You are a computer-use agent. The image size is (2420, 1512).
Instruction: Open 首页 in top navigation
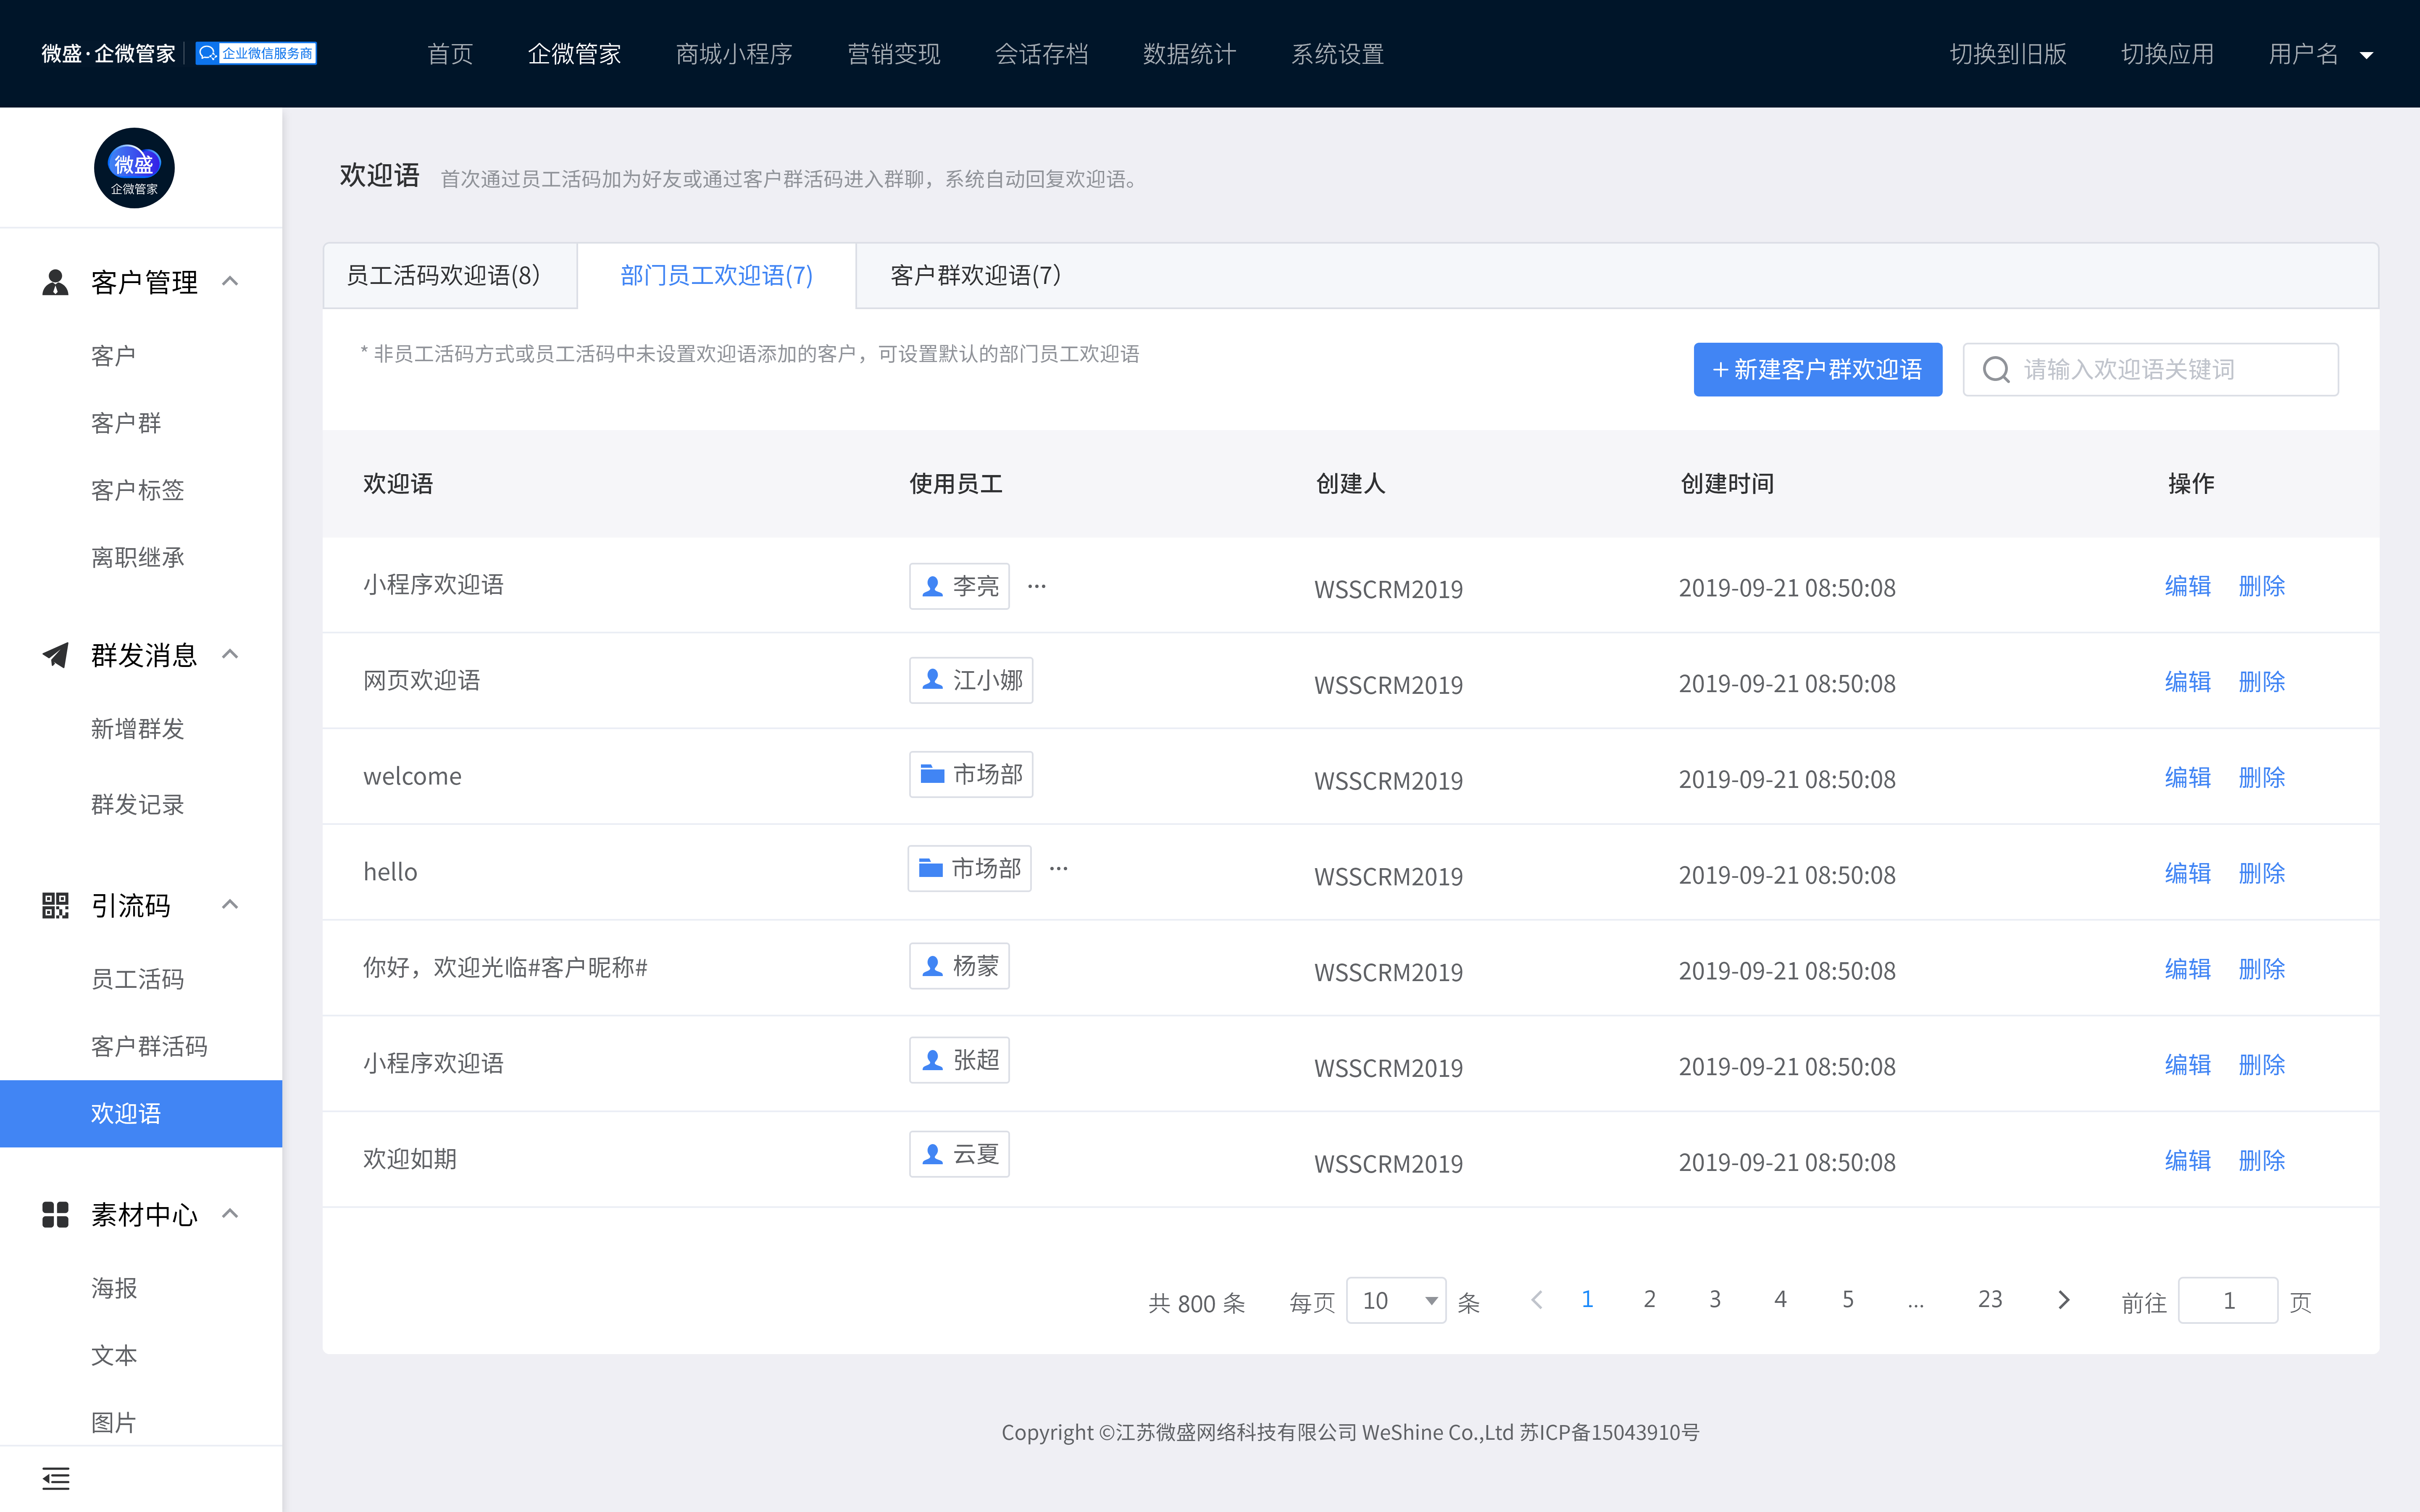pyautogui.click(x=450, y=54)
